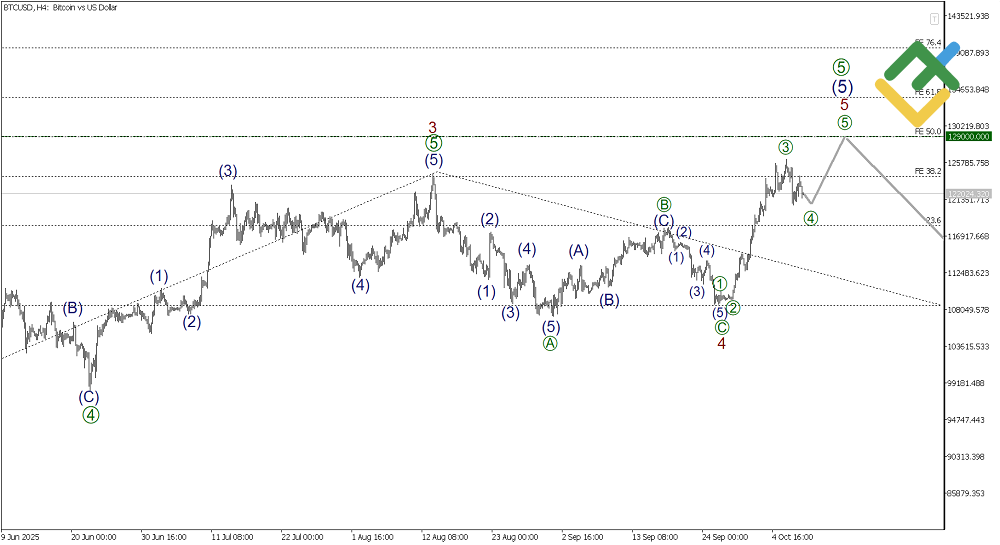
Task: Click the 12 Aug 08:00 date label
Action: [445, 537]
